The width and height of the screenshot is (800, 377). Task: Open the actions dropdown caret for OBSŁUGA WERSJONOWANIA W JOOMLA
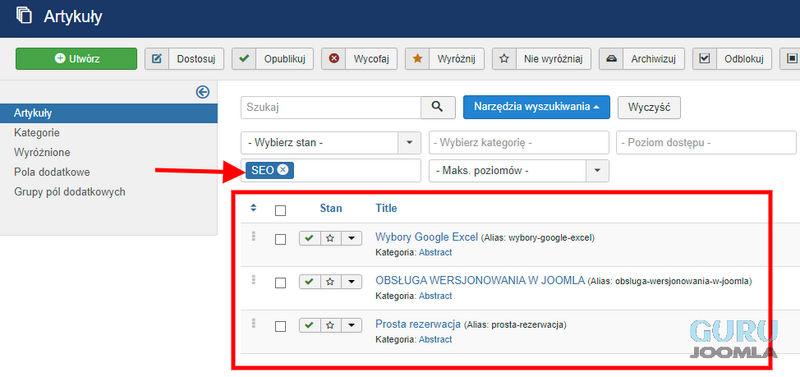pos(351,282)
